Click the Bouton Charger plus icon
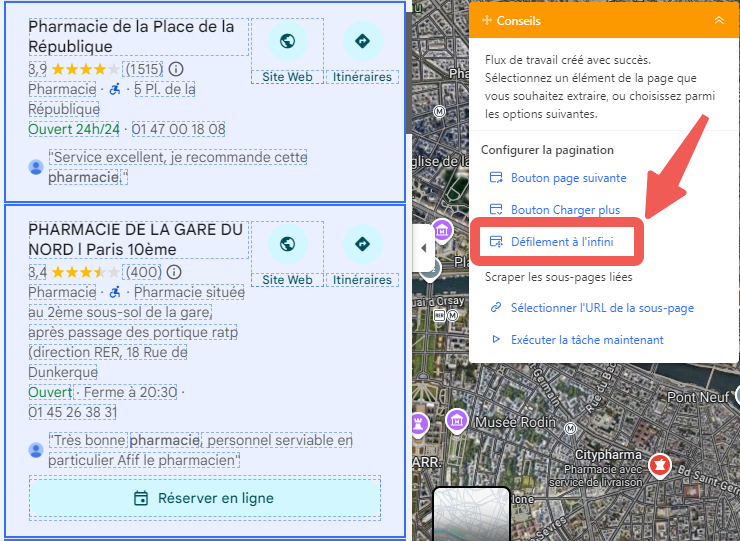740x541 pixels. click(x=496, y=210)
